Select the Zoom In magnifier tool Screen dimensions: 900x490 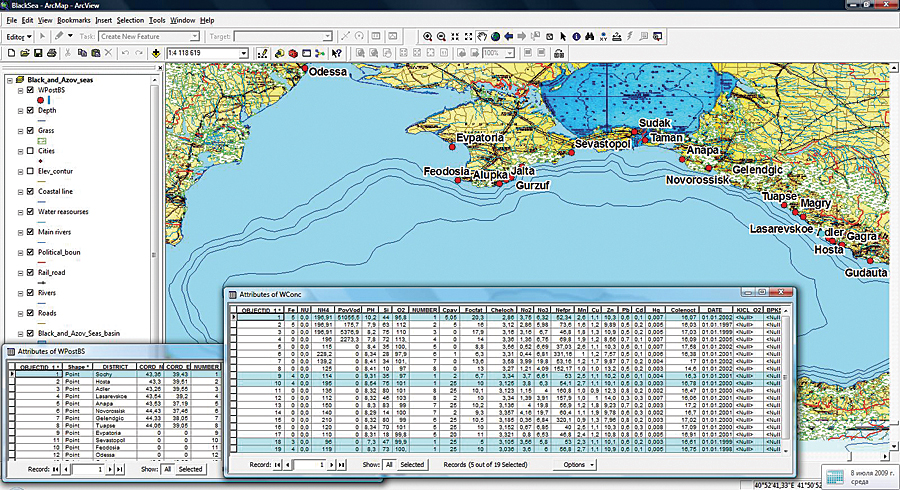pos(429,37)
